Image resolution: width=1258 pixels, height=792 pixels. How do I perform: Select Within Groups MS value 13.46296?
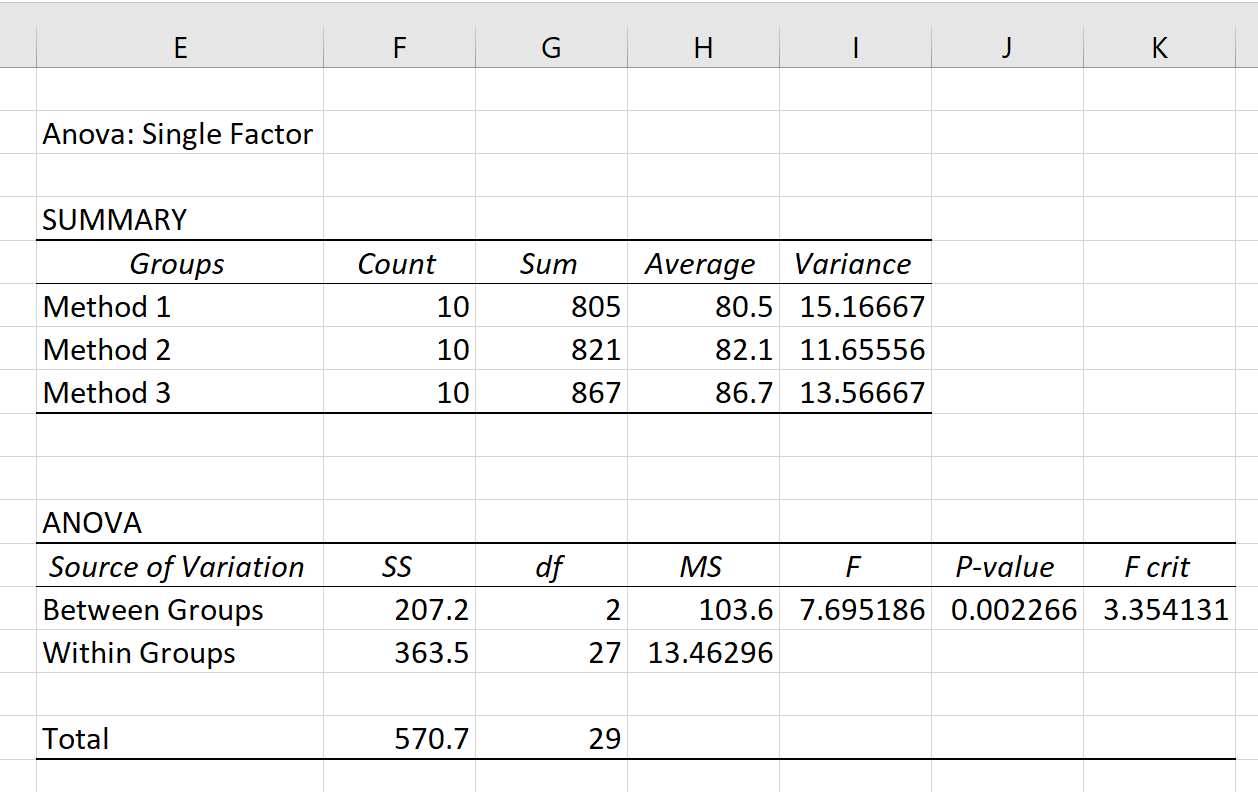point(703,652)
